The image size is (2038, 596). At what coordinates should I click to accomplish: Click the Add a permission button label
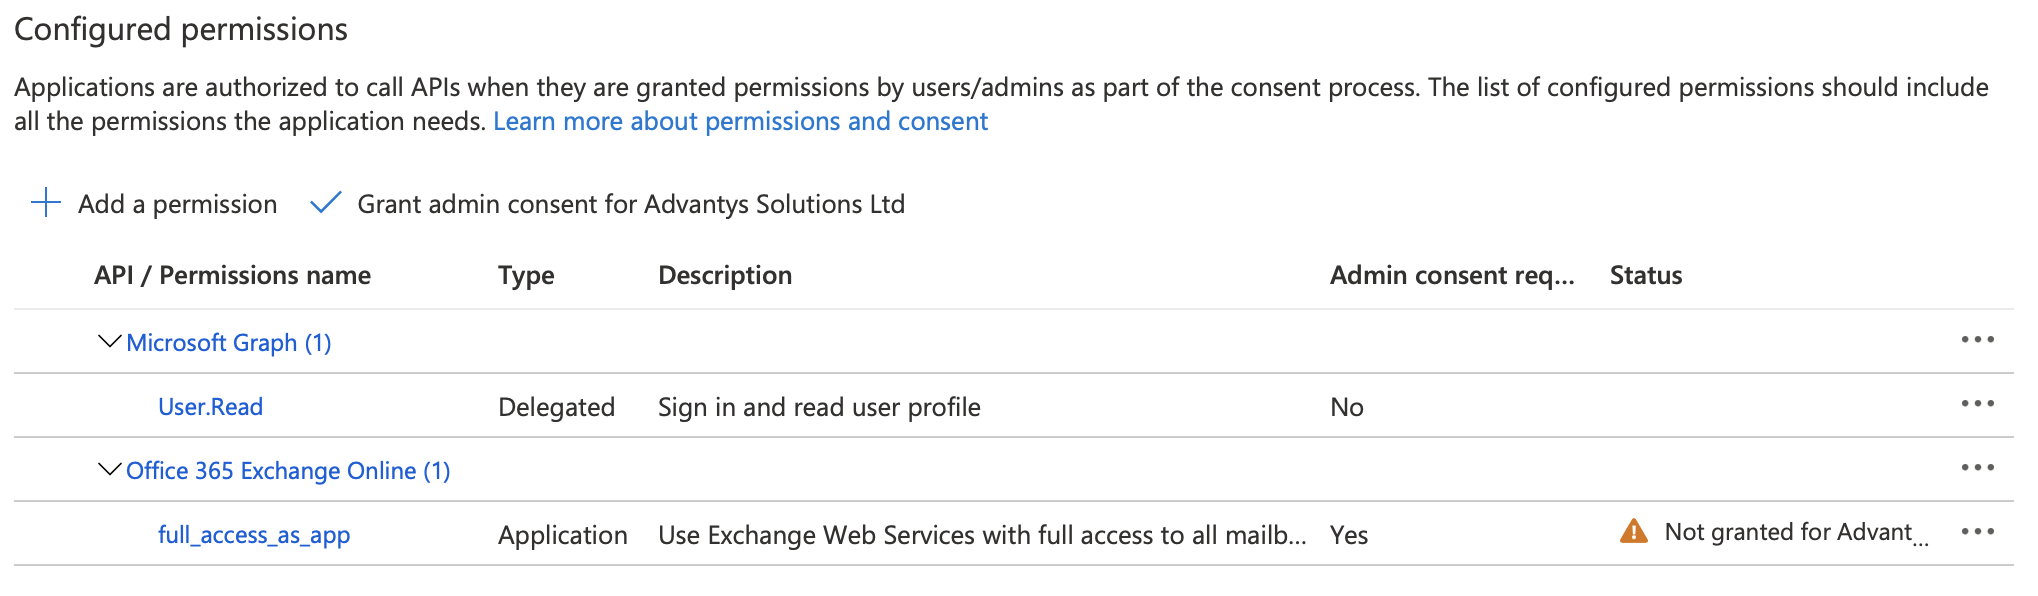coord(177,204)
